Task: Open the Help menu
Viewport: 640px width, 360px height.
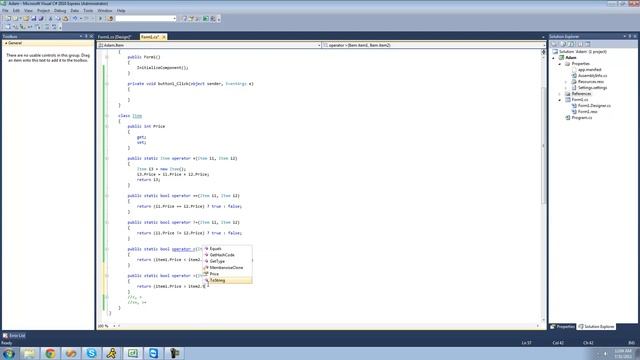Action: [121, 11]
